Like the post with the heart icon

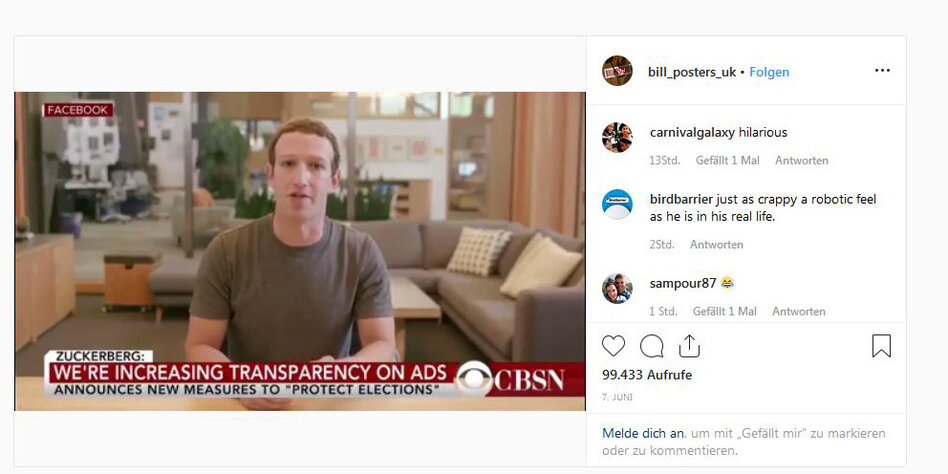click(x=613, y=346)
